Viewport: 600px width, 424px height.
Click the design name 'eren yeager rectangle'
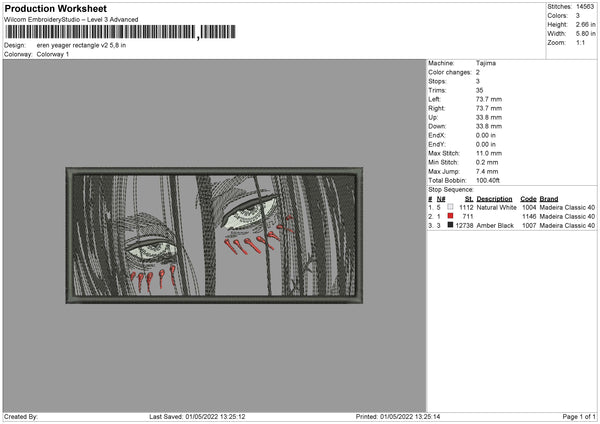[81, 45]
